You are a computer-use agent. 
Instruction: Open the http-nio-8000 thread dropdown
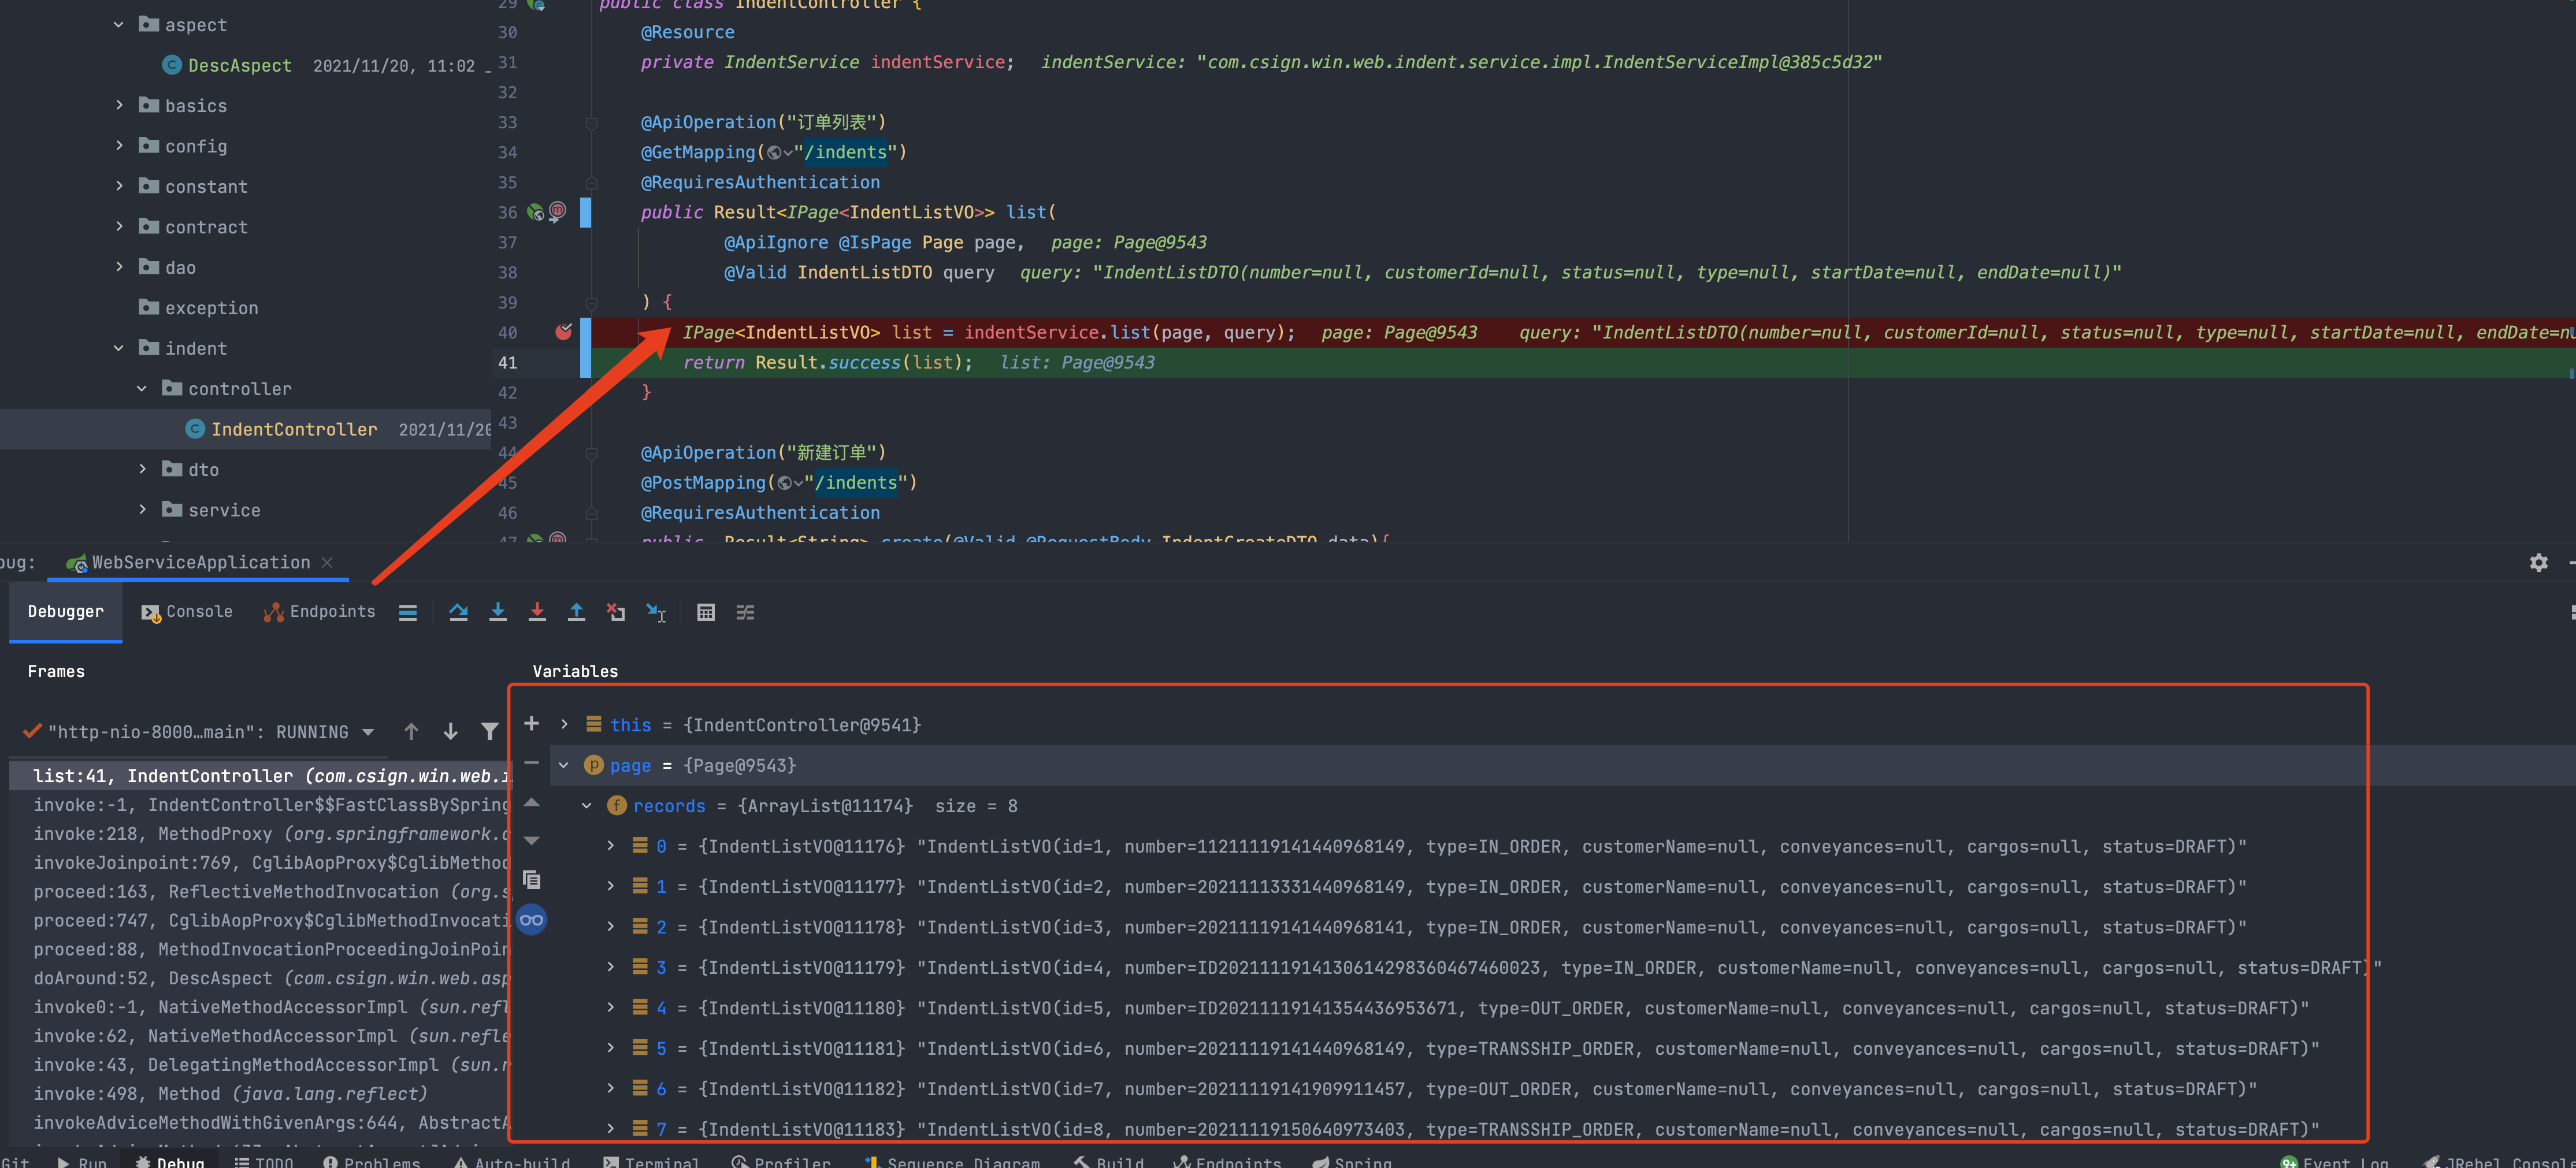coord(369,732)
